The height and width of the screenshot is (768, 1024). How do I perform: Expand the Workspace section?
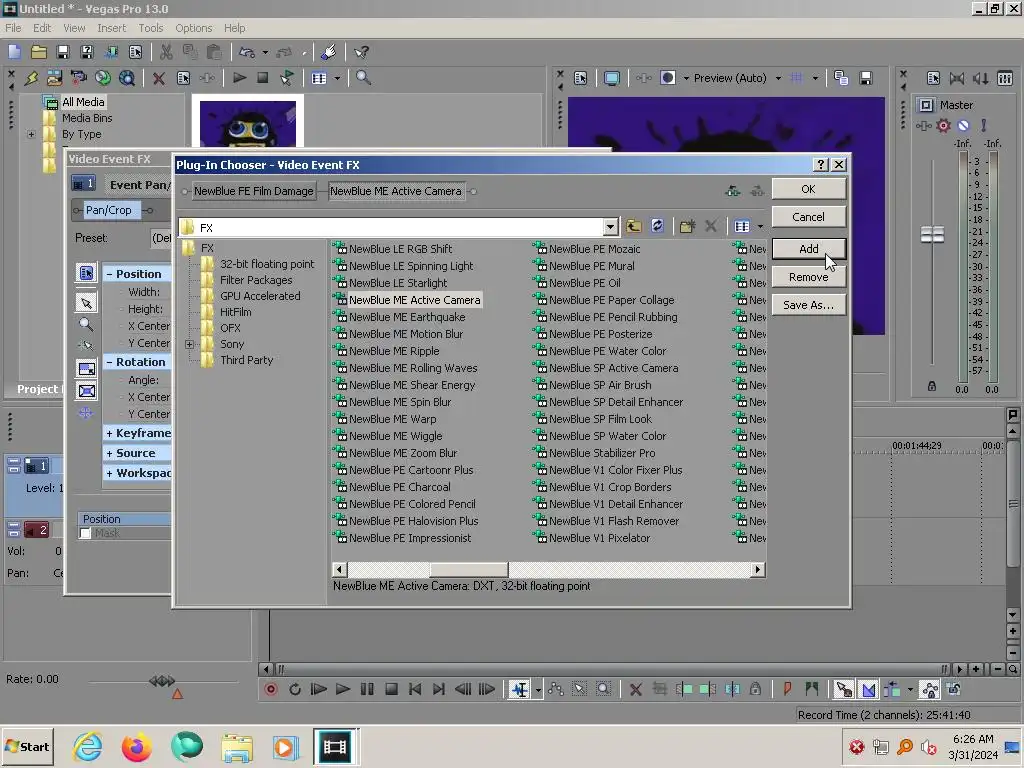(110, 473)
